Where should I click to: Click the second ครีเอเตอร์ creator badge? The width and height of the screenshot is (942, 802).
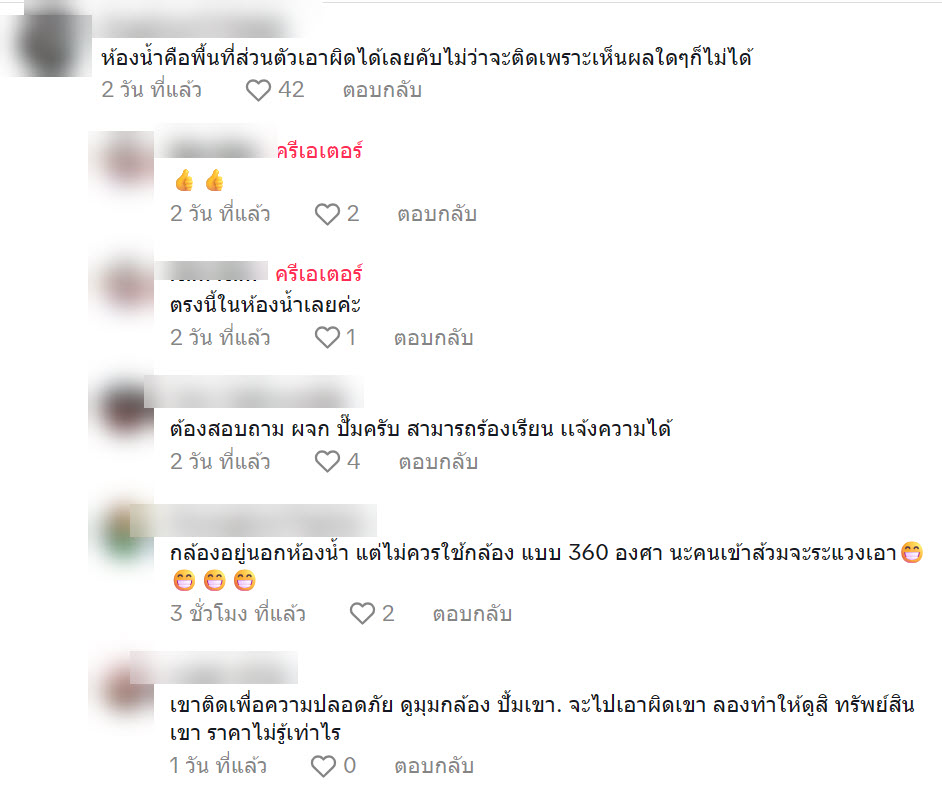(x=319, y=275)
